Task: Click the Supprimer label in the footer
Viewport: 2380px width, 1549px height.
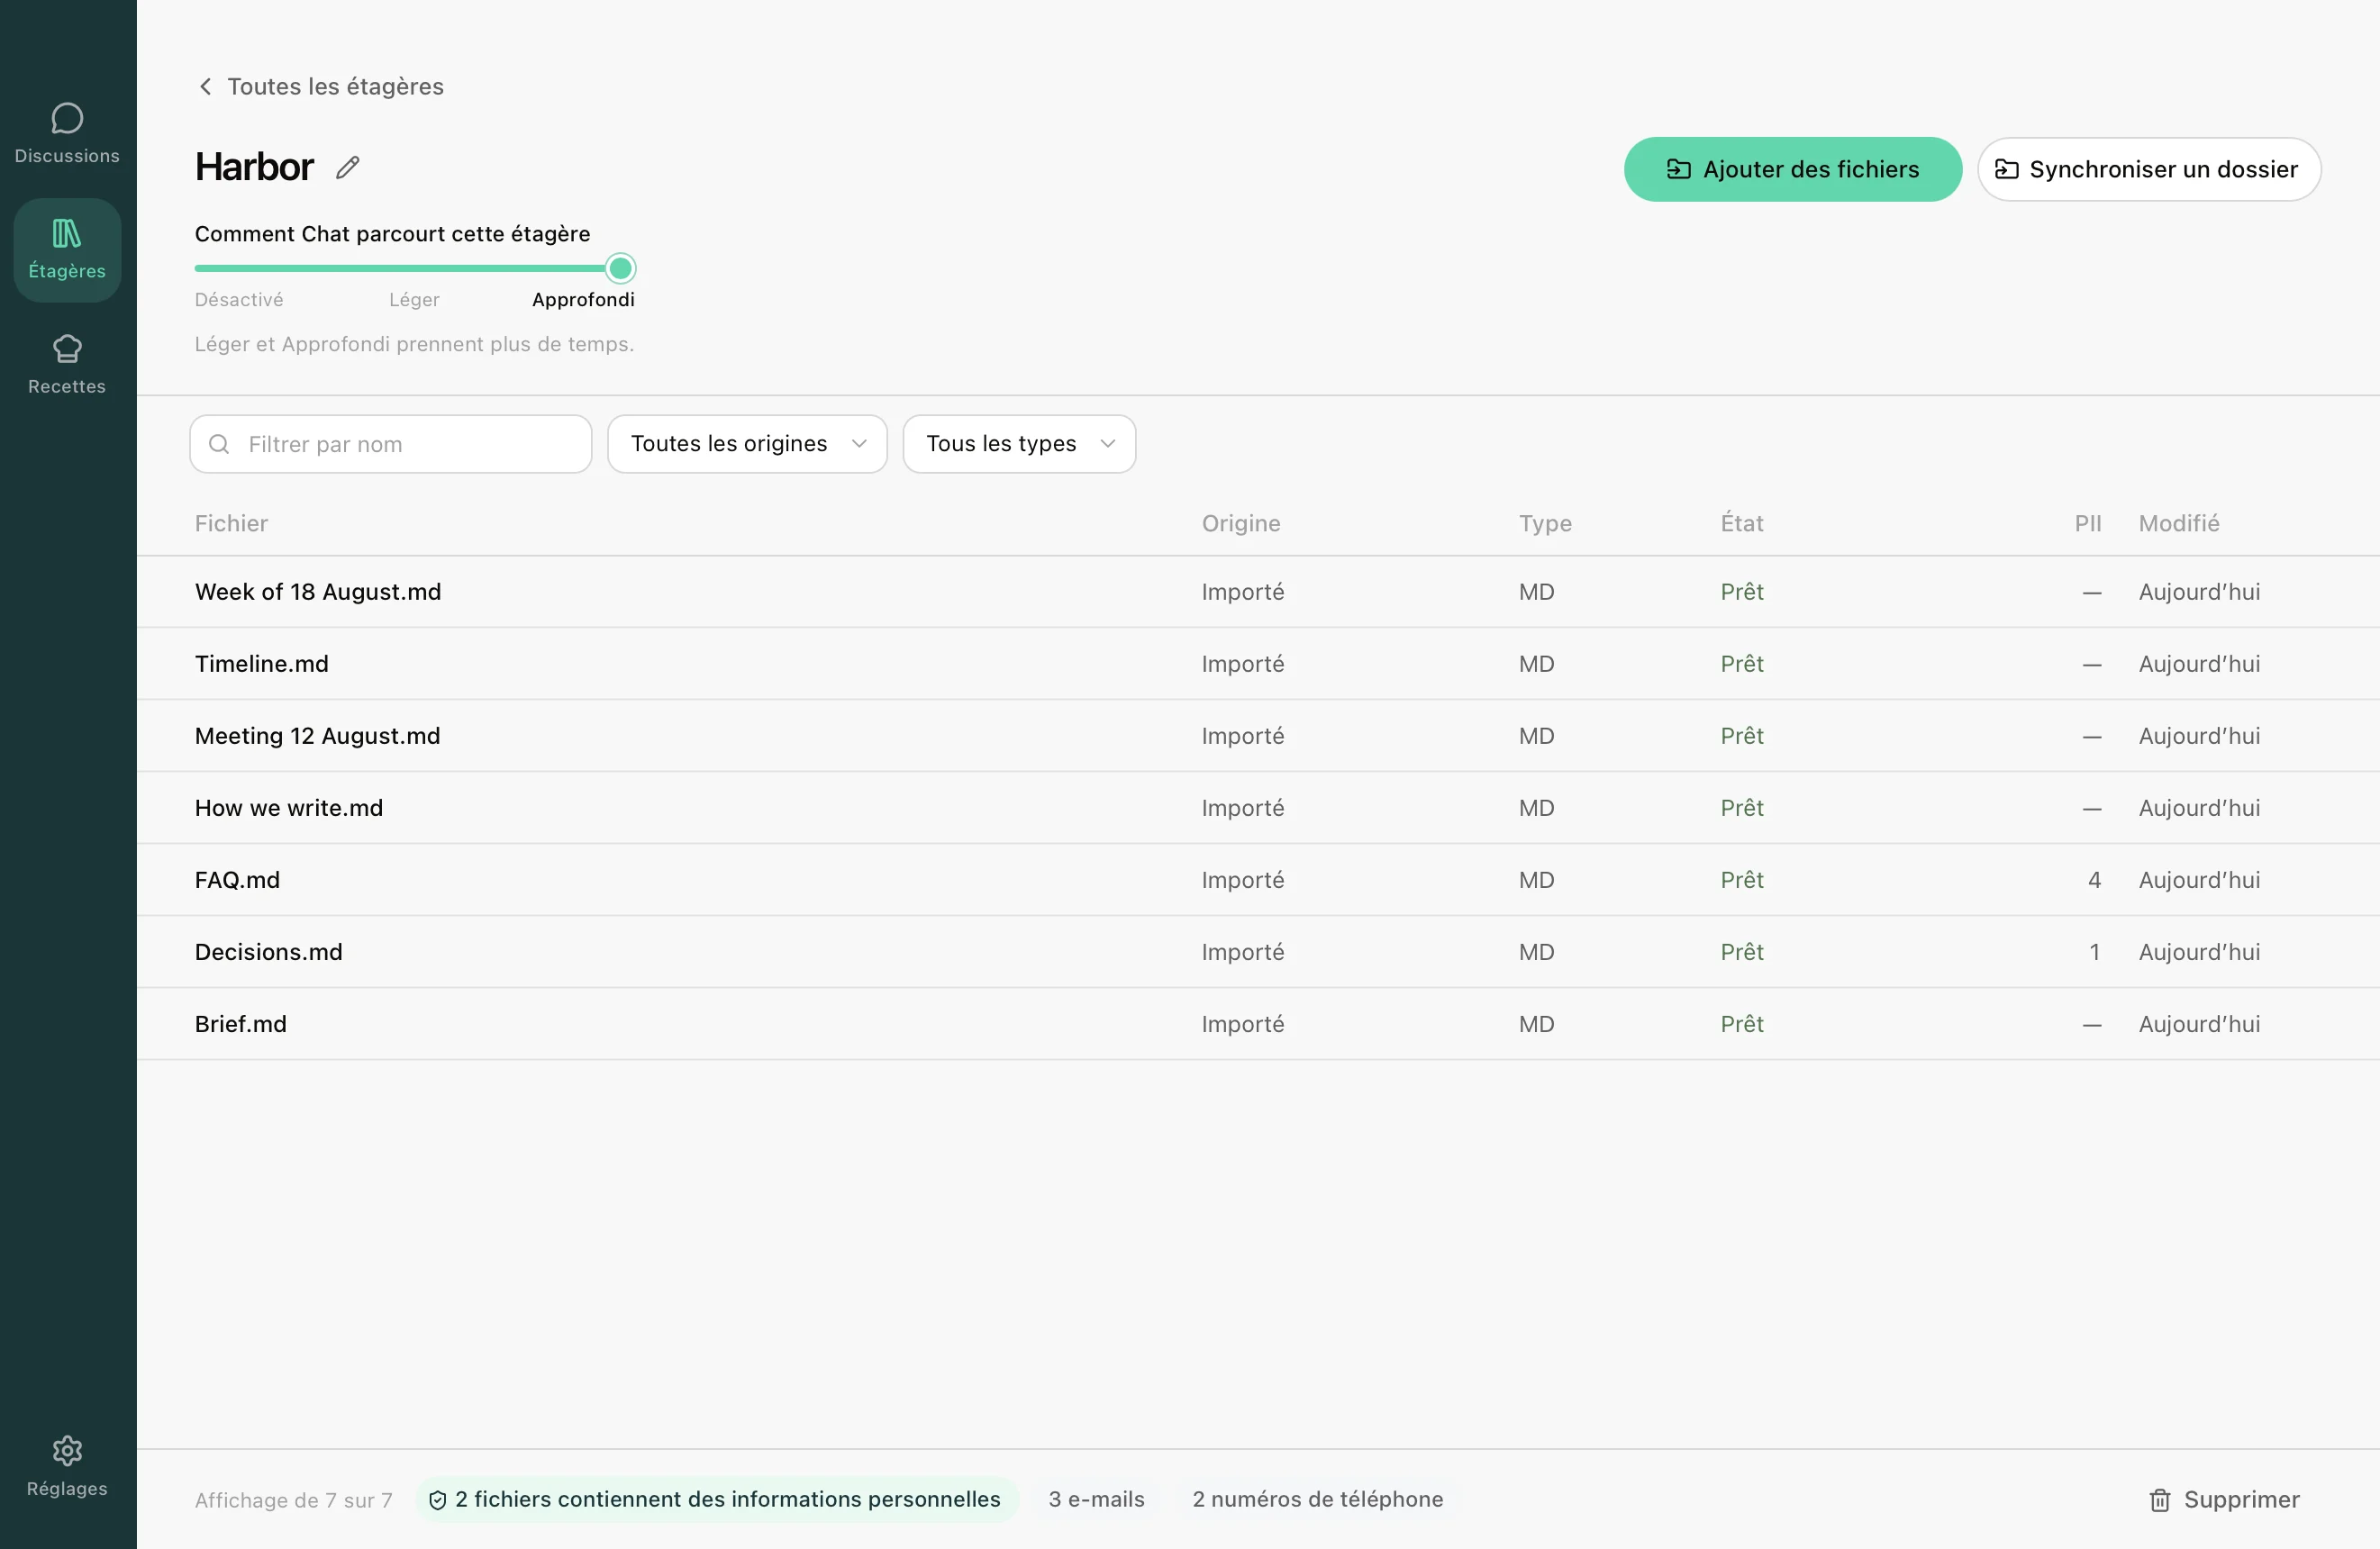Action: pyautogui.click(x=2241, y=1499)
